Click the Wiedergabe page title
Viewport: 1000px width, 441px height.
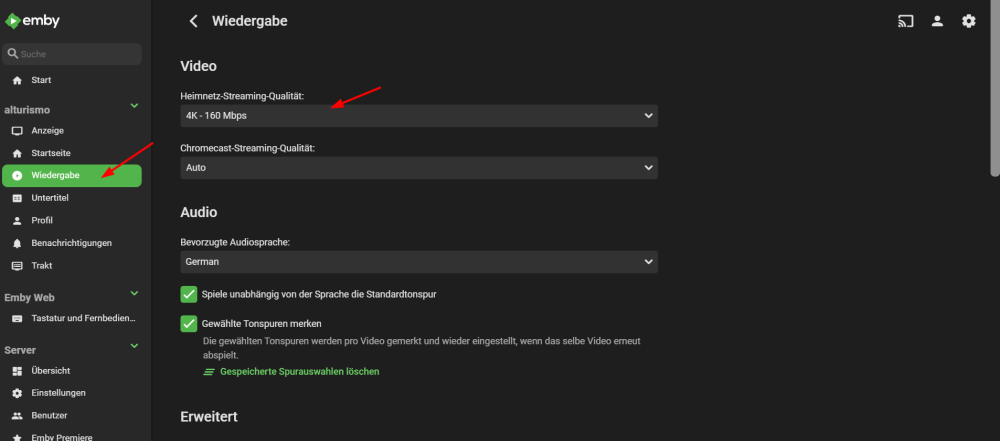point(250,21)
